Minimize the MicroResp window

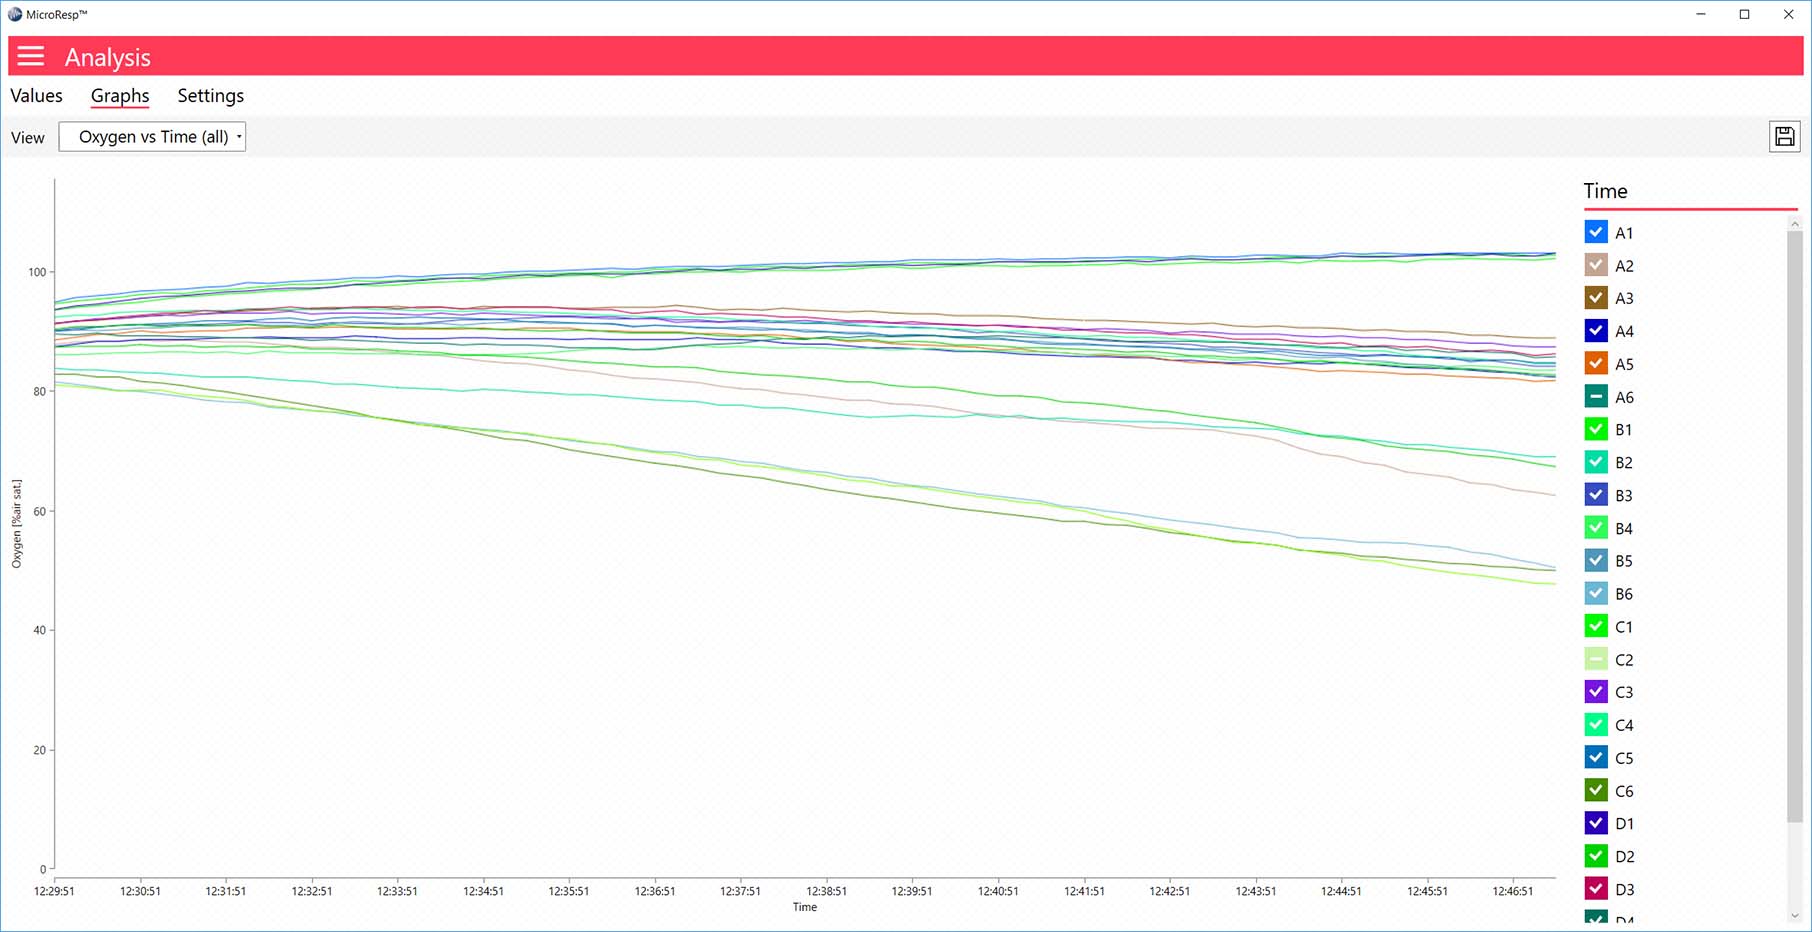pos(1700,14)
